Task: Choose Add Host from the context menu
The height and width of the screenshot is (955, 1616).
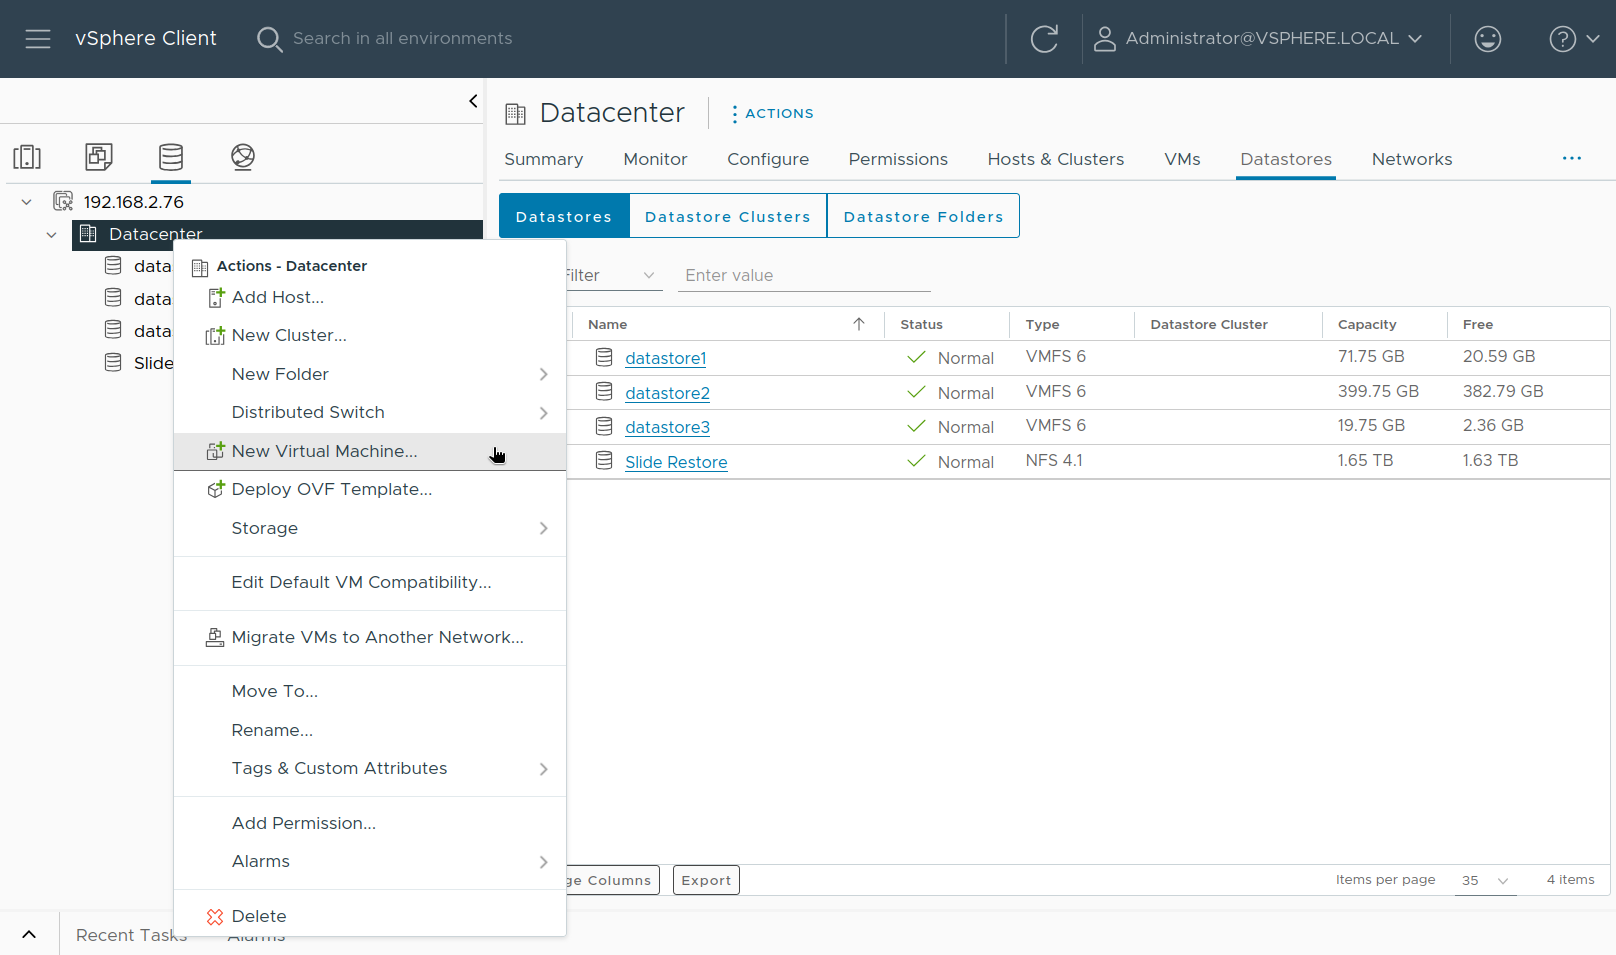Action: (370, 297)
